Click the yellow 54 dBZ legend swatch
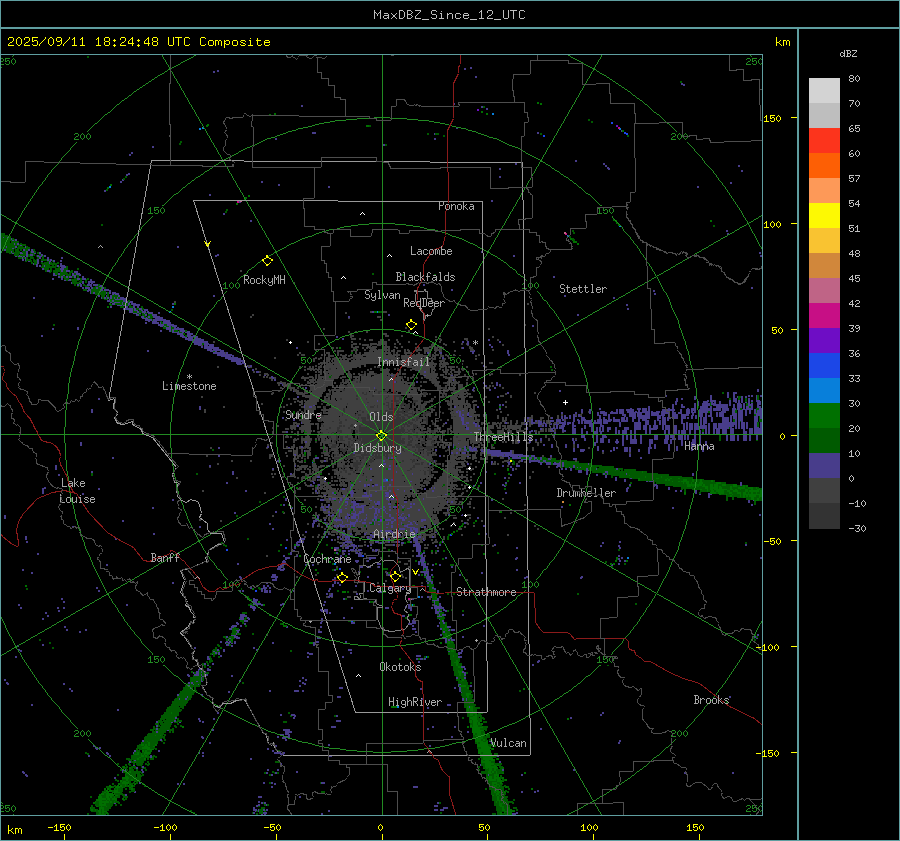Image resolution: width=900 pixels, height=841 pixels. pyautogui.click(x=824, y=216)
